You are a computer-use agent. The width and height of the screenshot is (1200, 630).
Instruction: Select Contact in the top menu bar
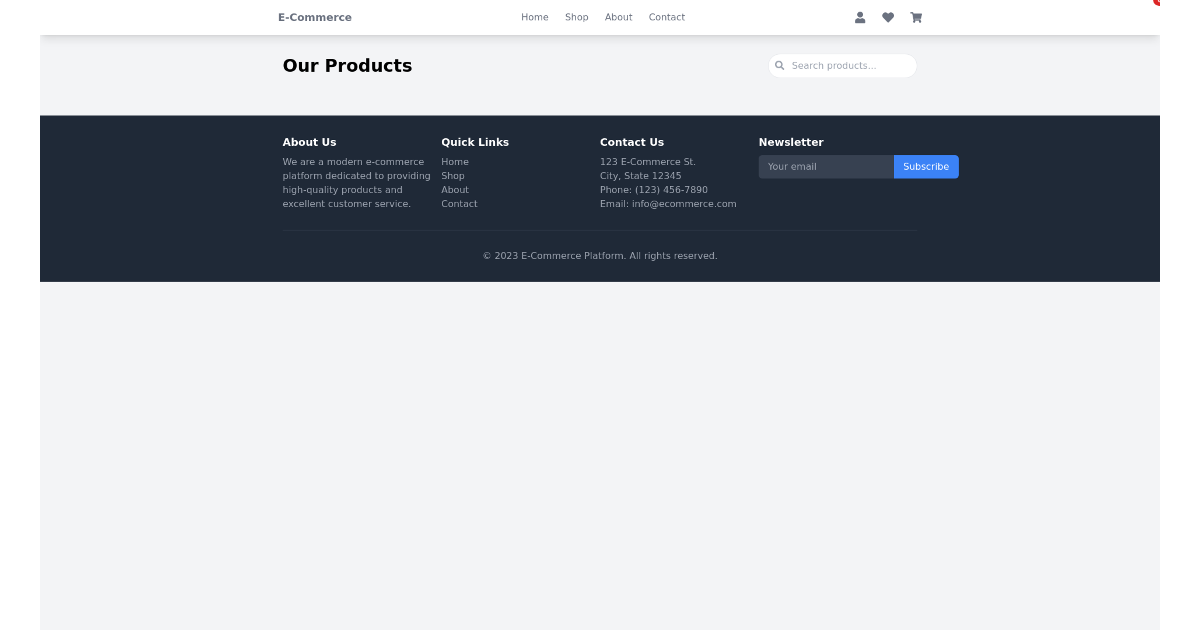[x=667, y=17]
